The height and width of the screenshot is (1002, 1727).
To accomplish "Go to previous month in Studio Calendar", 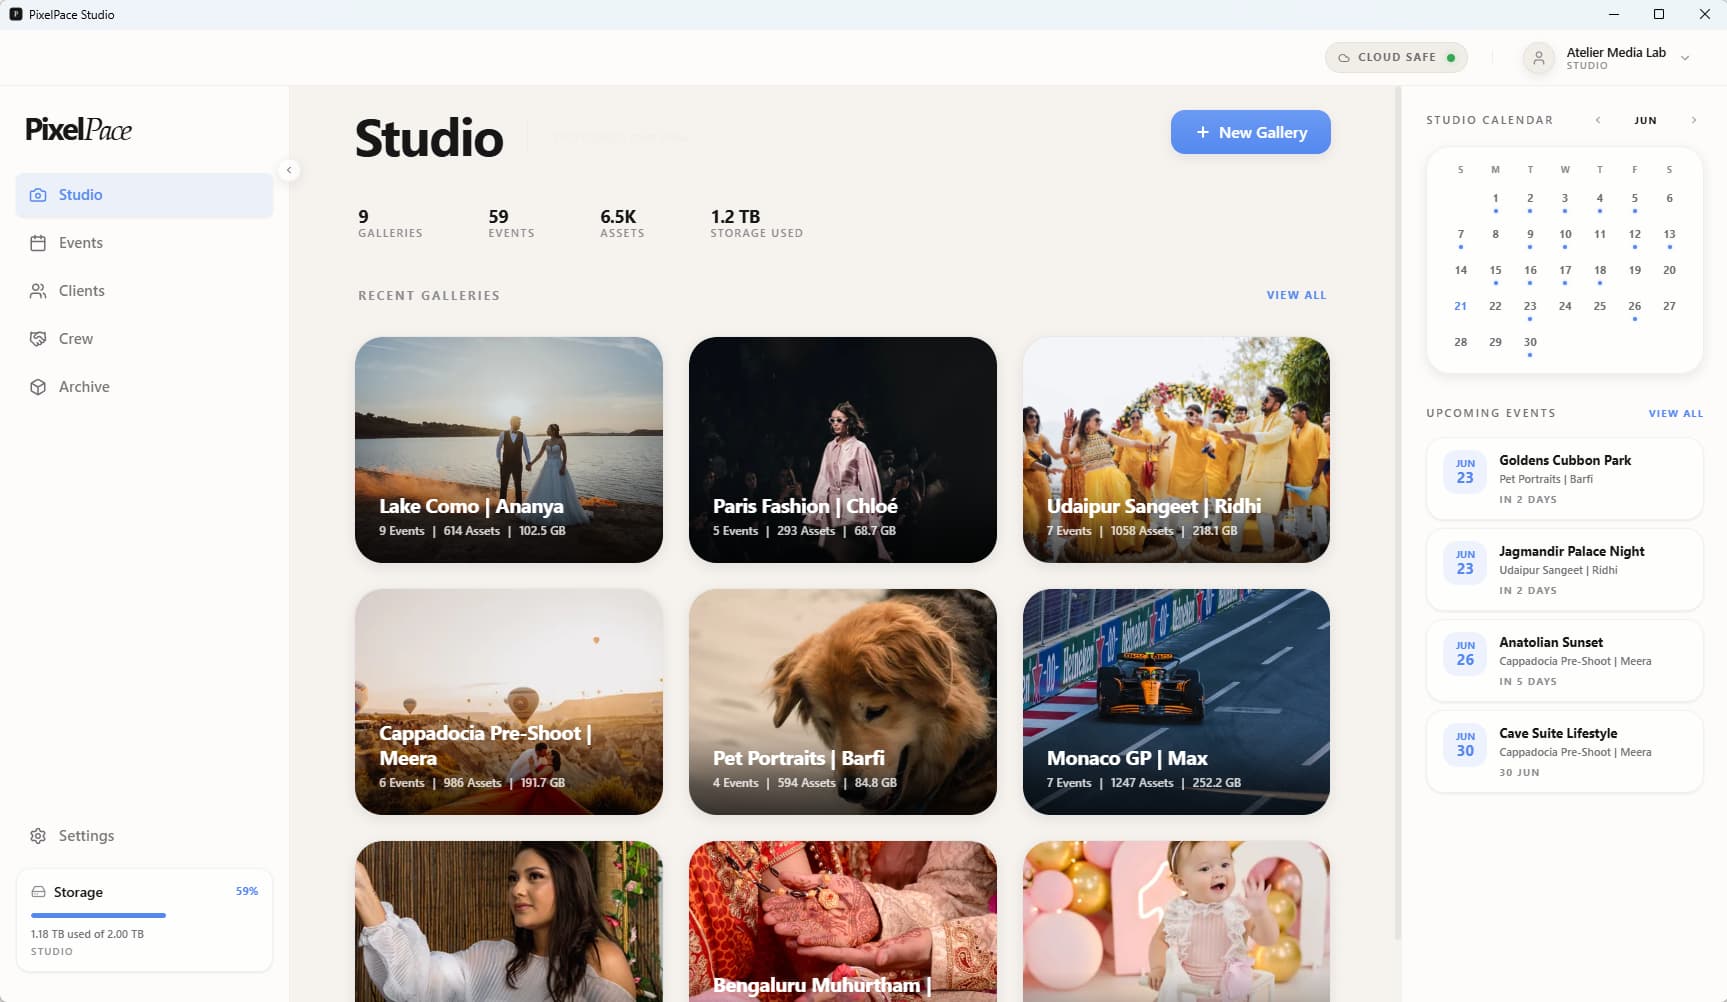I will tap(1598, 120).
